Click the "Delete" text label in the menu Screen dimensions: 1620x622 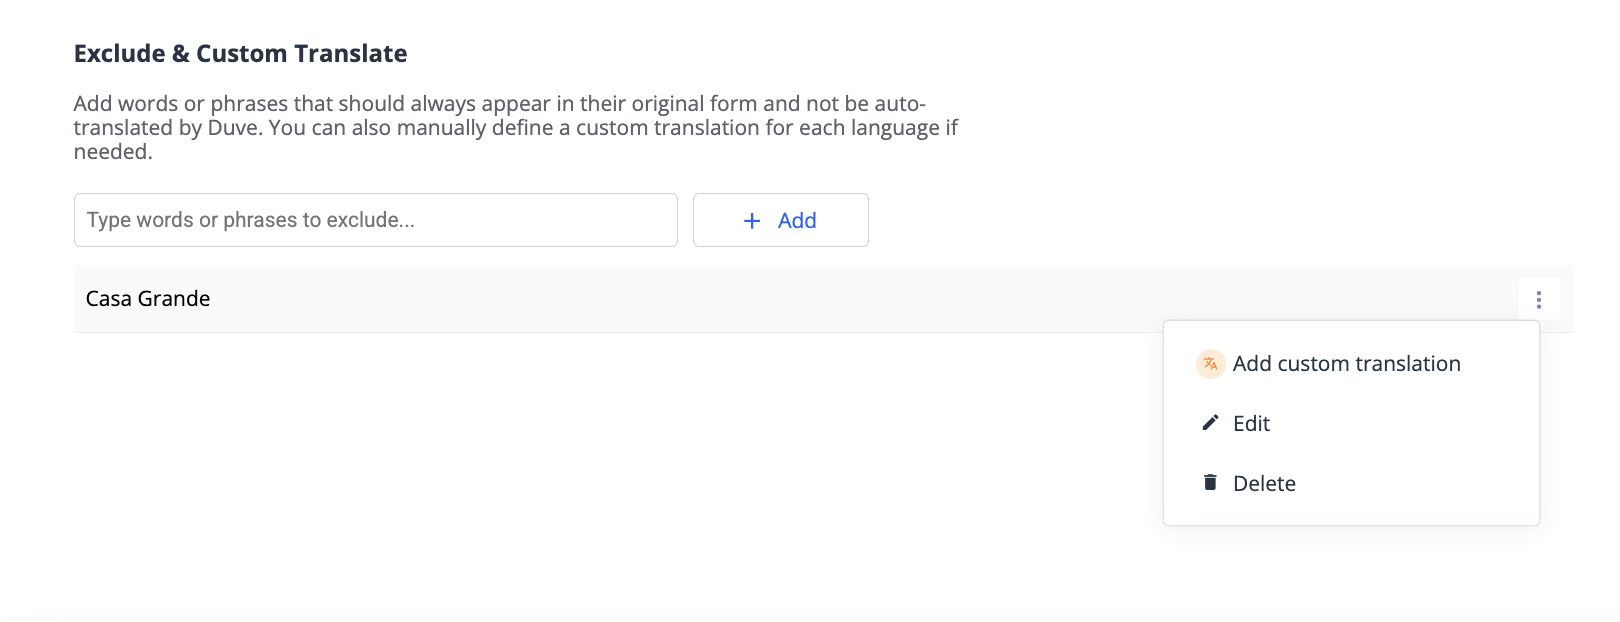click(x=1264, y=484)
